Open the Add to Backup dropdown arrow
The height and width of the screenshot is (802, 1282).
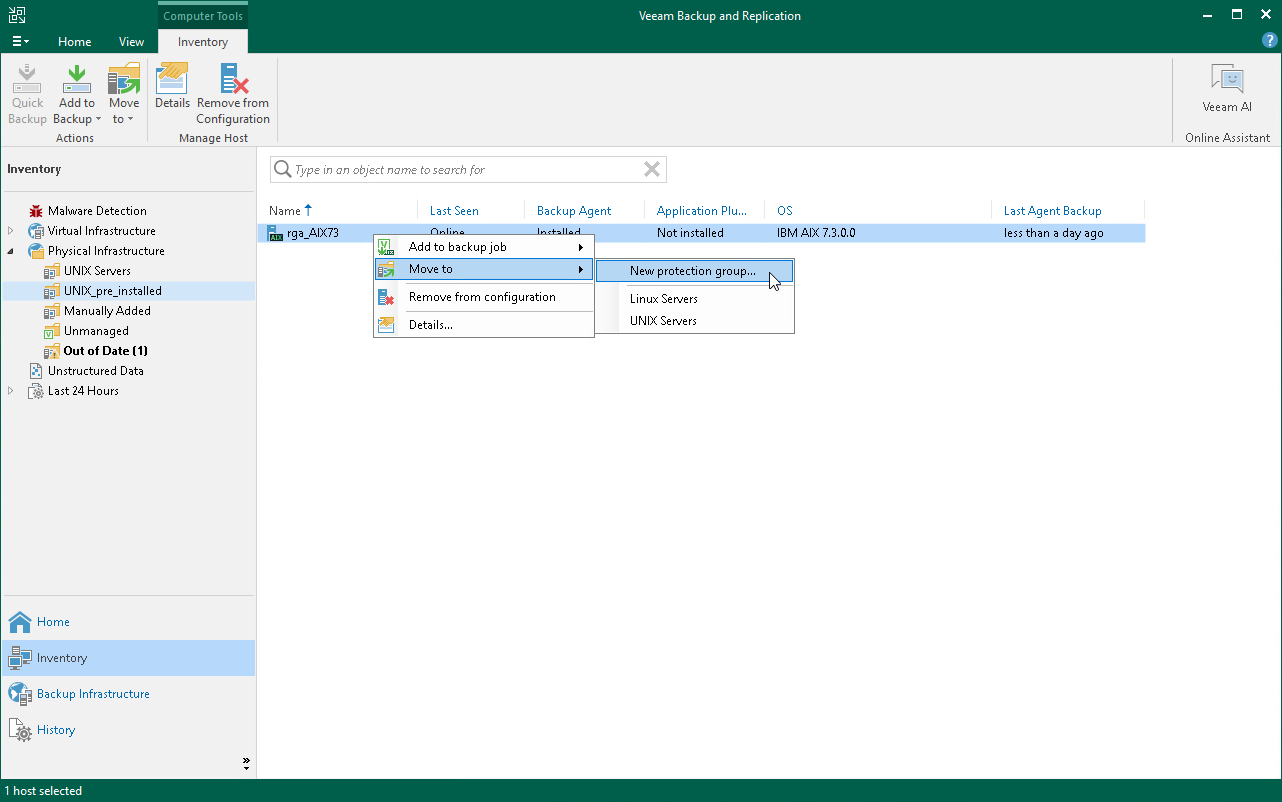coord(99,120)
